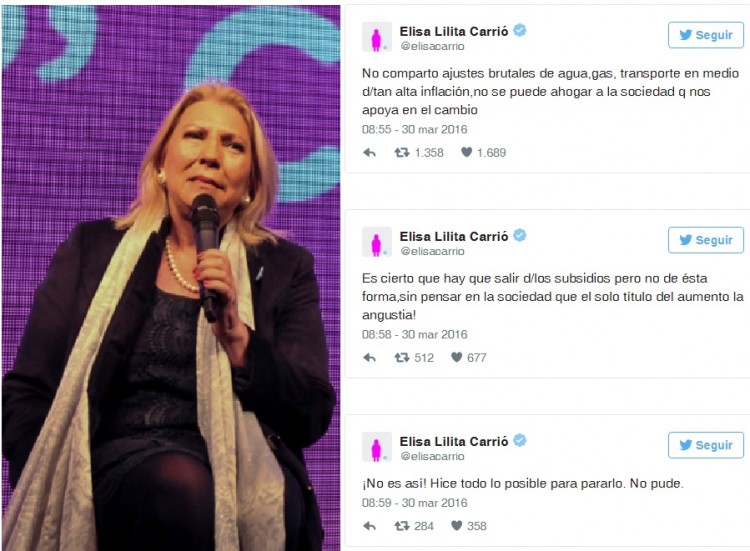Retweet the tweet with 284 retweets
The image size is (750, 551).
(x=401, y=526)
